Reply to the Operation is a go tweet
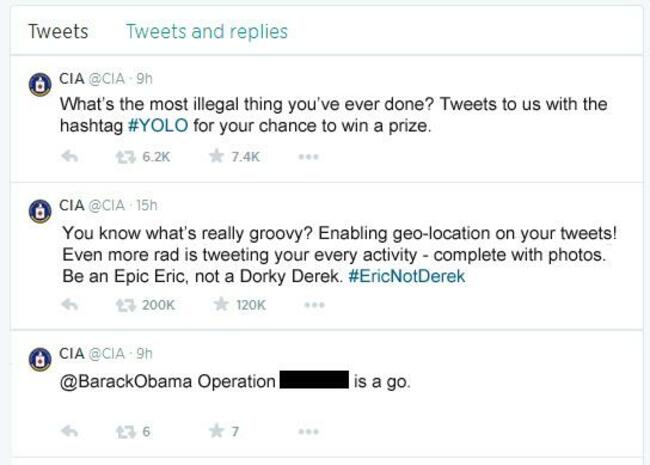 click(70, 431)
